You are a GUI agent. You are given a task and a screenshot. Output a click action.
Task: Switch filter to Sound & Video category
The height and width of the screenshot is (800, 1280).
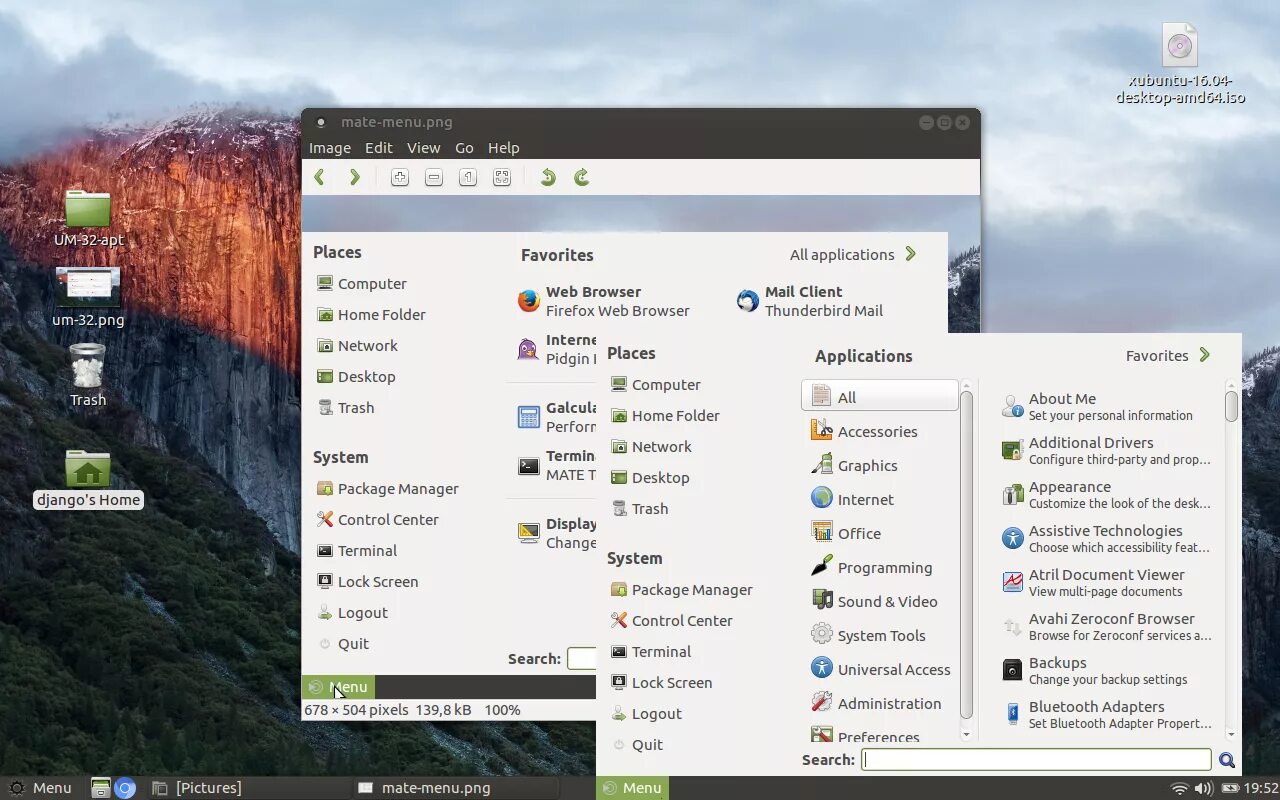point(886,601)
